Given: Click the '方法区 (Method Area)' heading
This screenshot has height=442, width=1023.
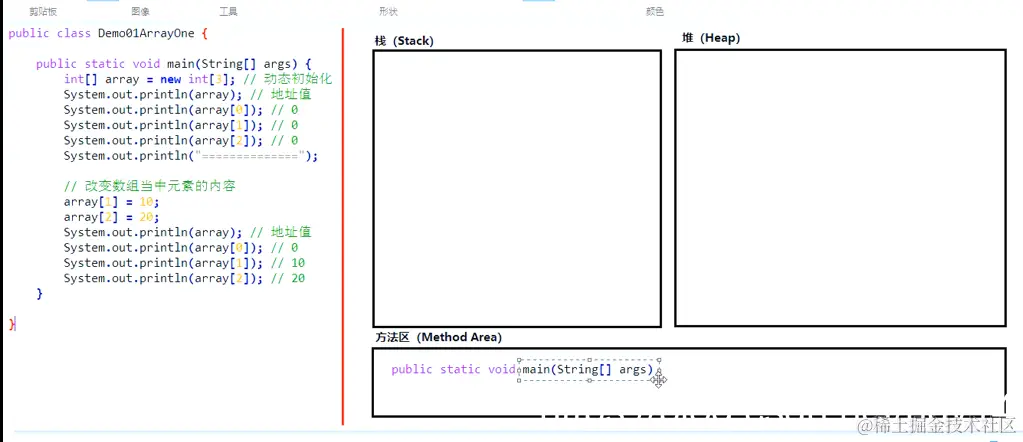Looking at the screenshot, I should tap(438, 338).
